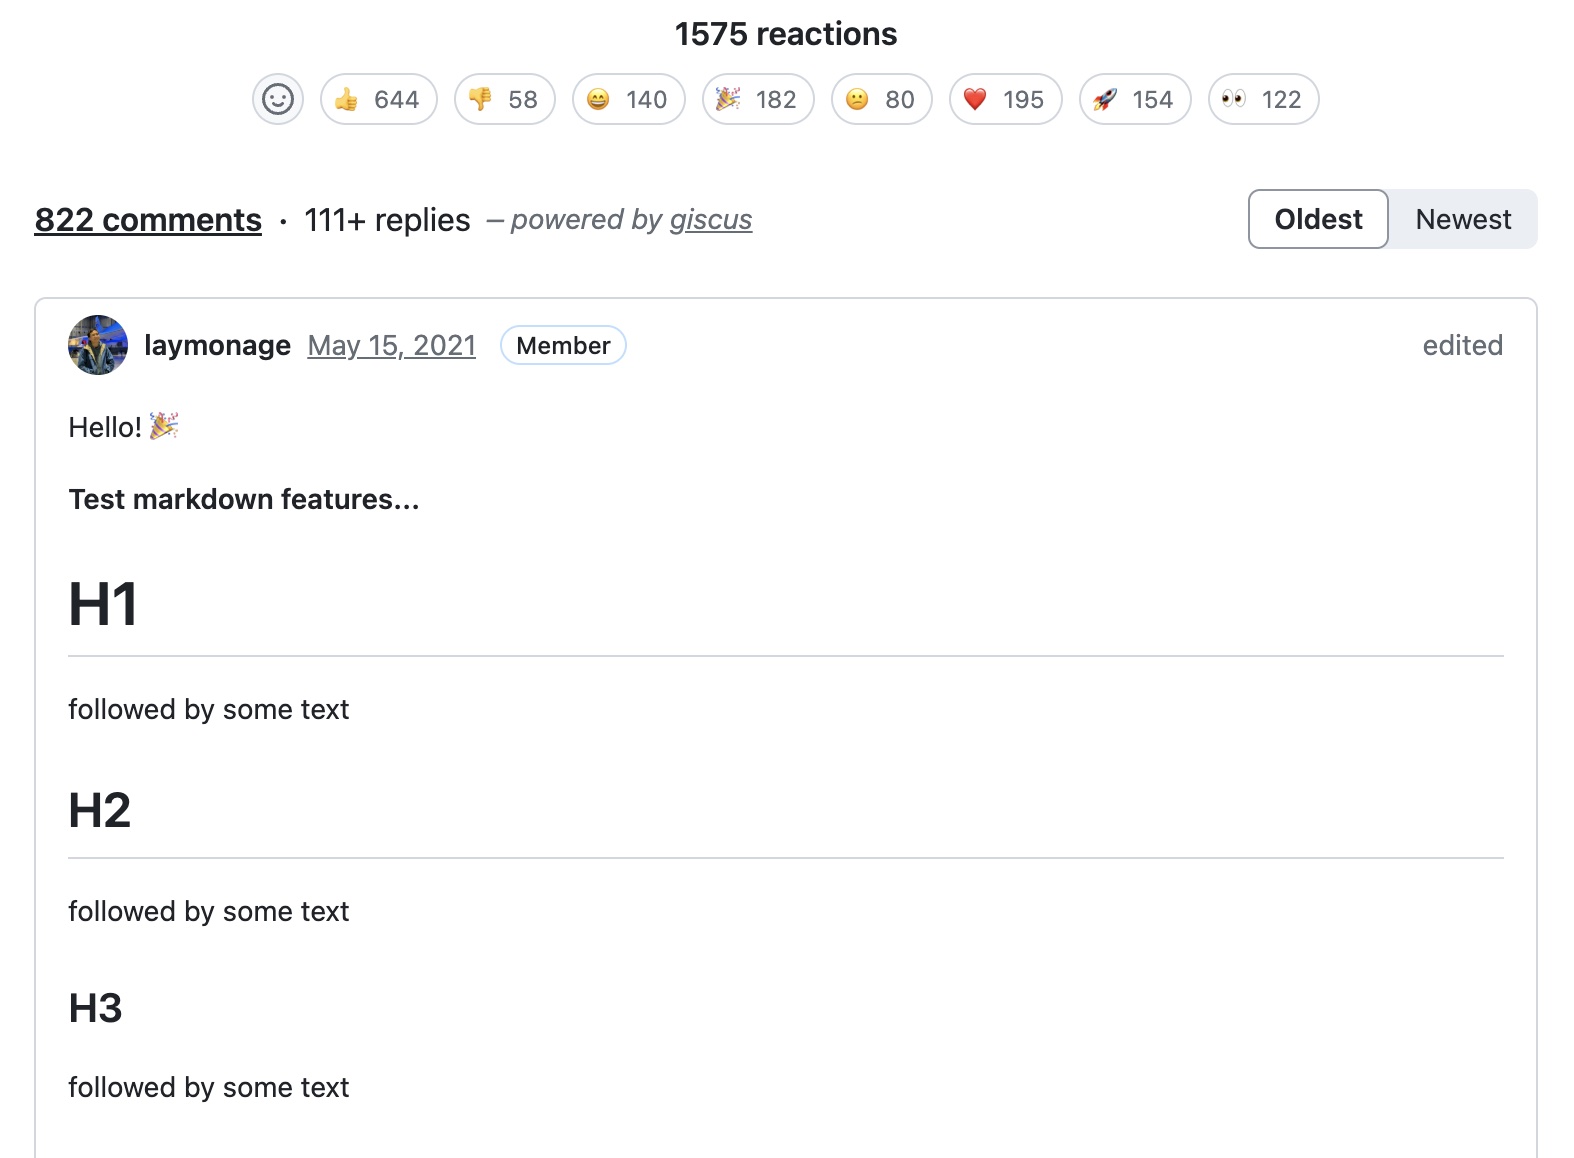
Task: Open the emoji reaction picker
Action: pos(277,99)
